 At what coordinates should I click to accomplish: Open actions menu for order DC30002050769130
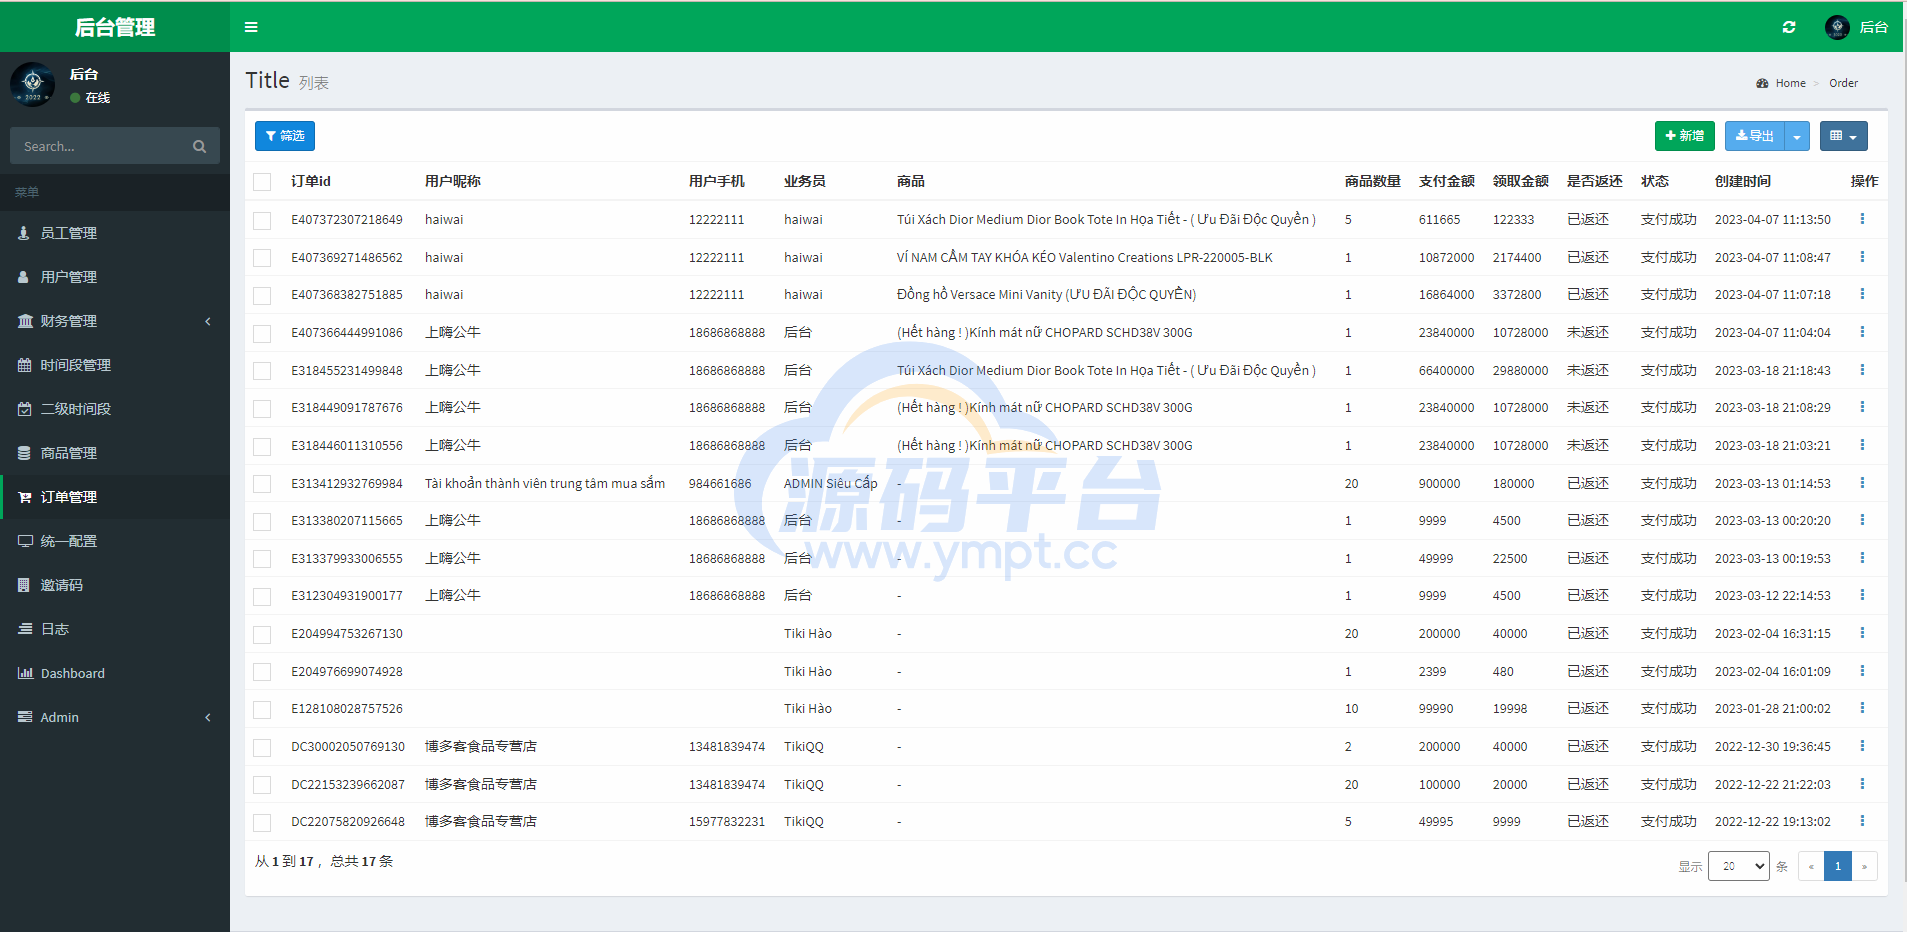click(x=1862, y=746)
